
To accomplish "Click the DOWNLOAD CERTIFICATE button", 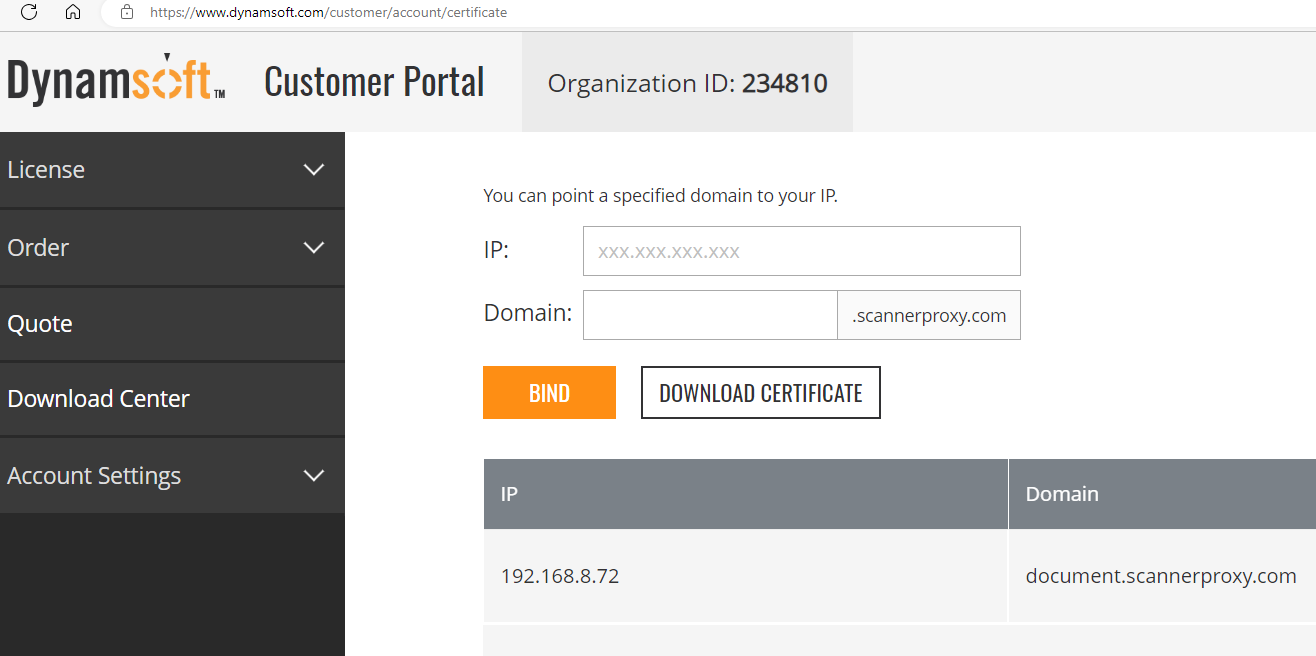I will (x=760, y=393).
